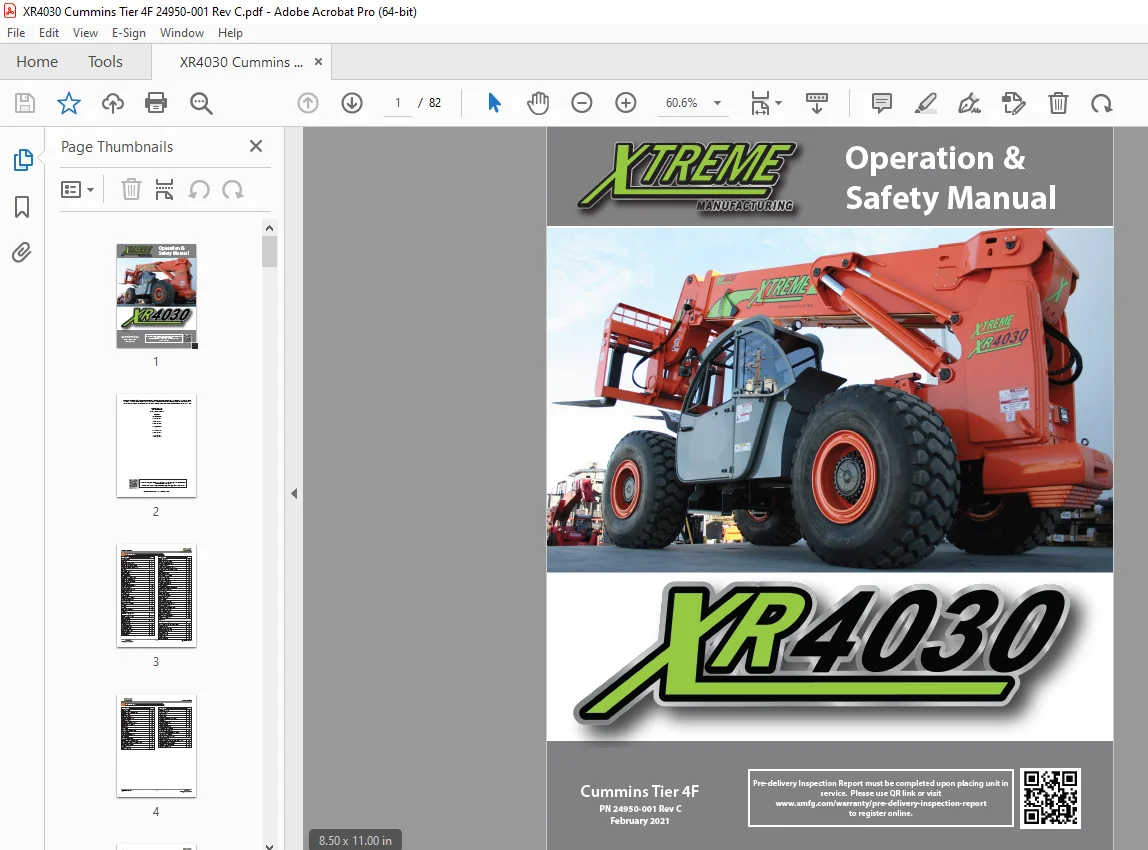
Task: Open the View menu
Action: point(86,33)
